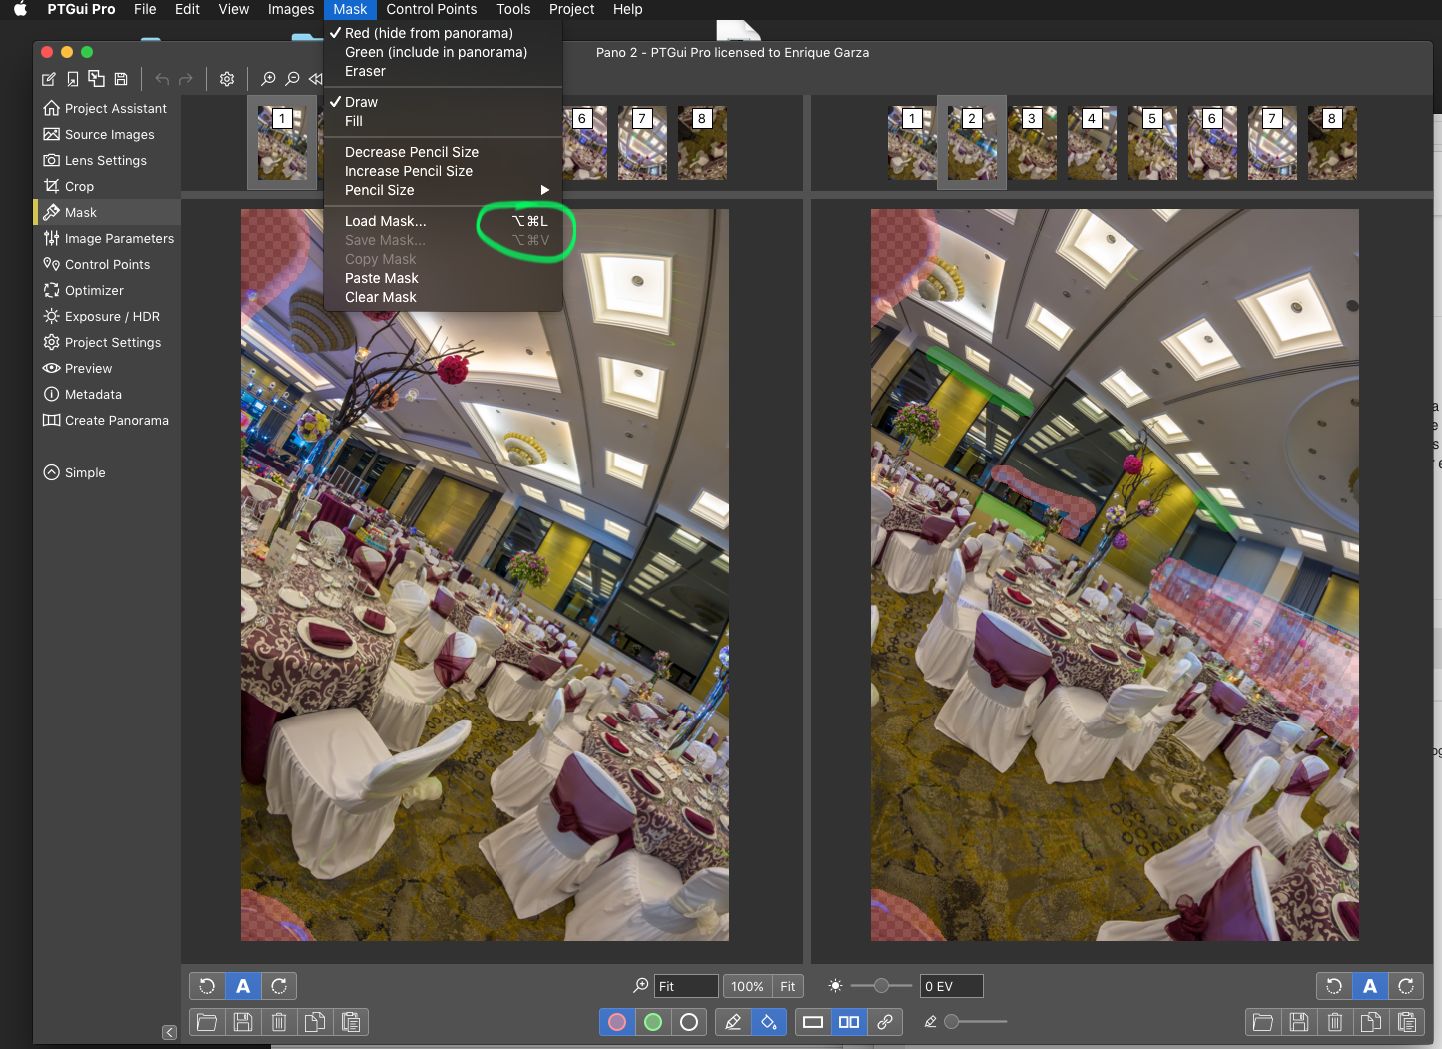The height and width of the screenshot is (1049, 1442).
Task: Toggle the link views chain icon
Action: coord(885,1022)
